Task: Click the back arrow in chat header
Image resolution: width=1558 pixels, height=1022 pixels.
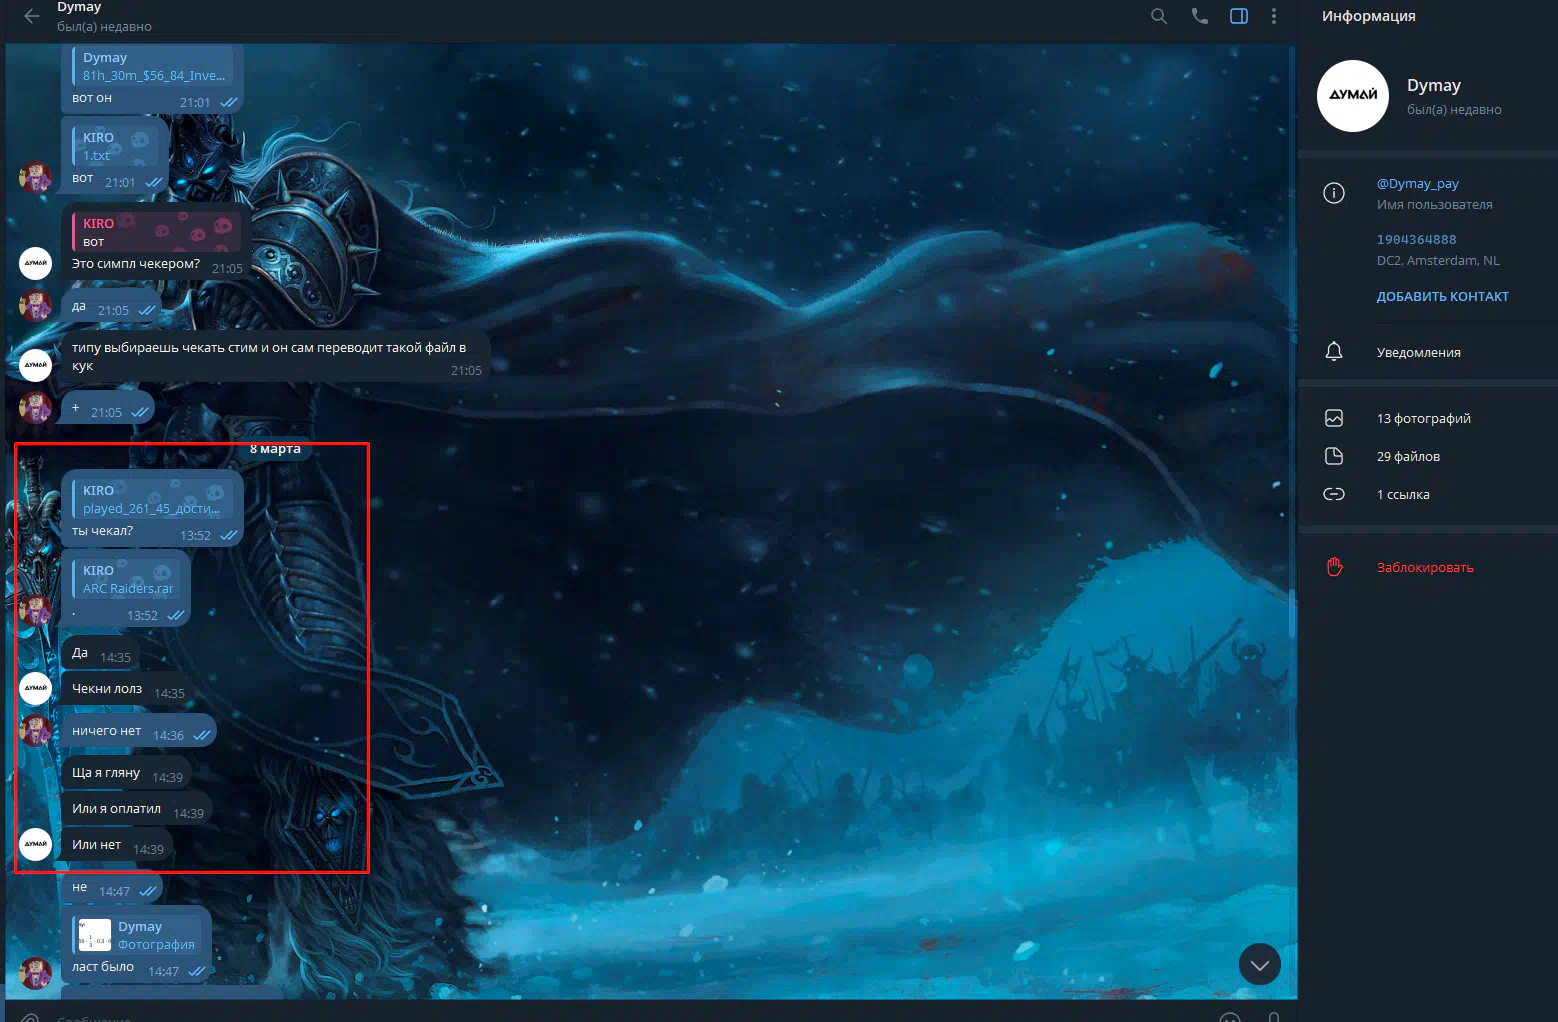Action: pyautogui.click(x=32, y=16)
